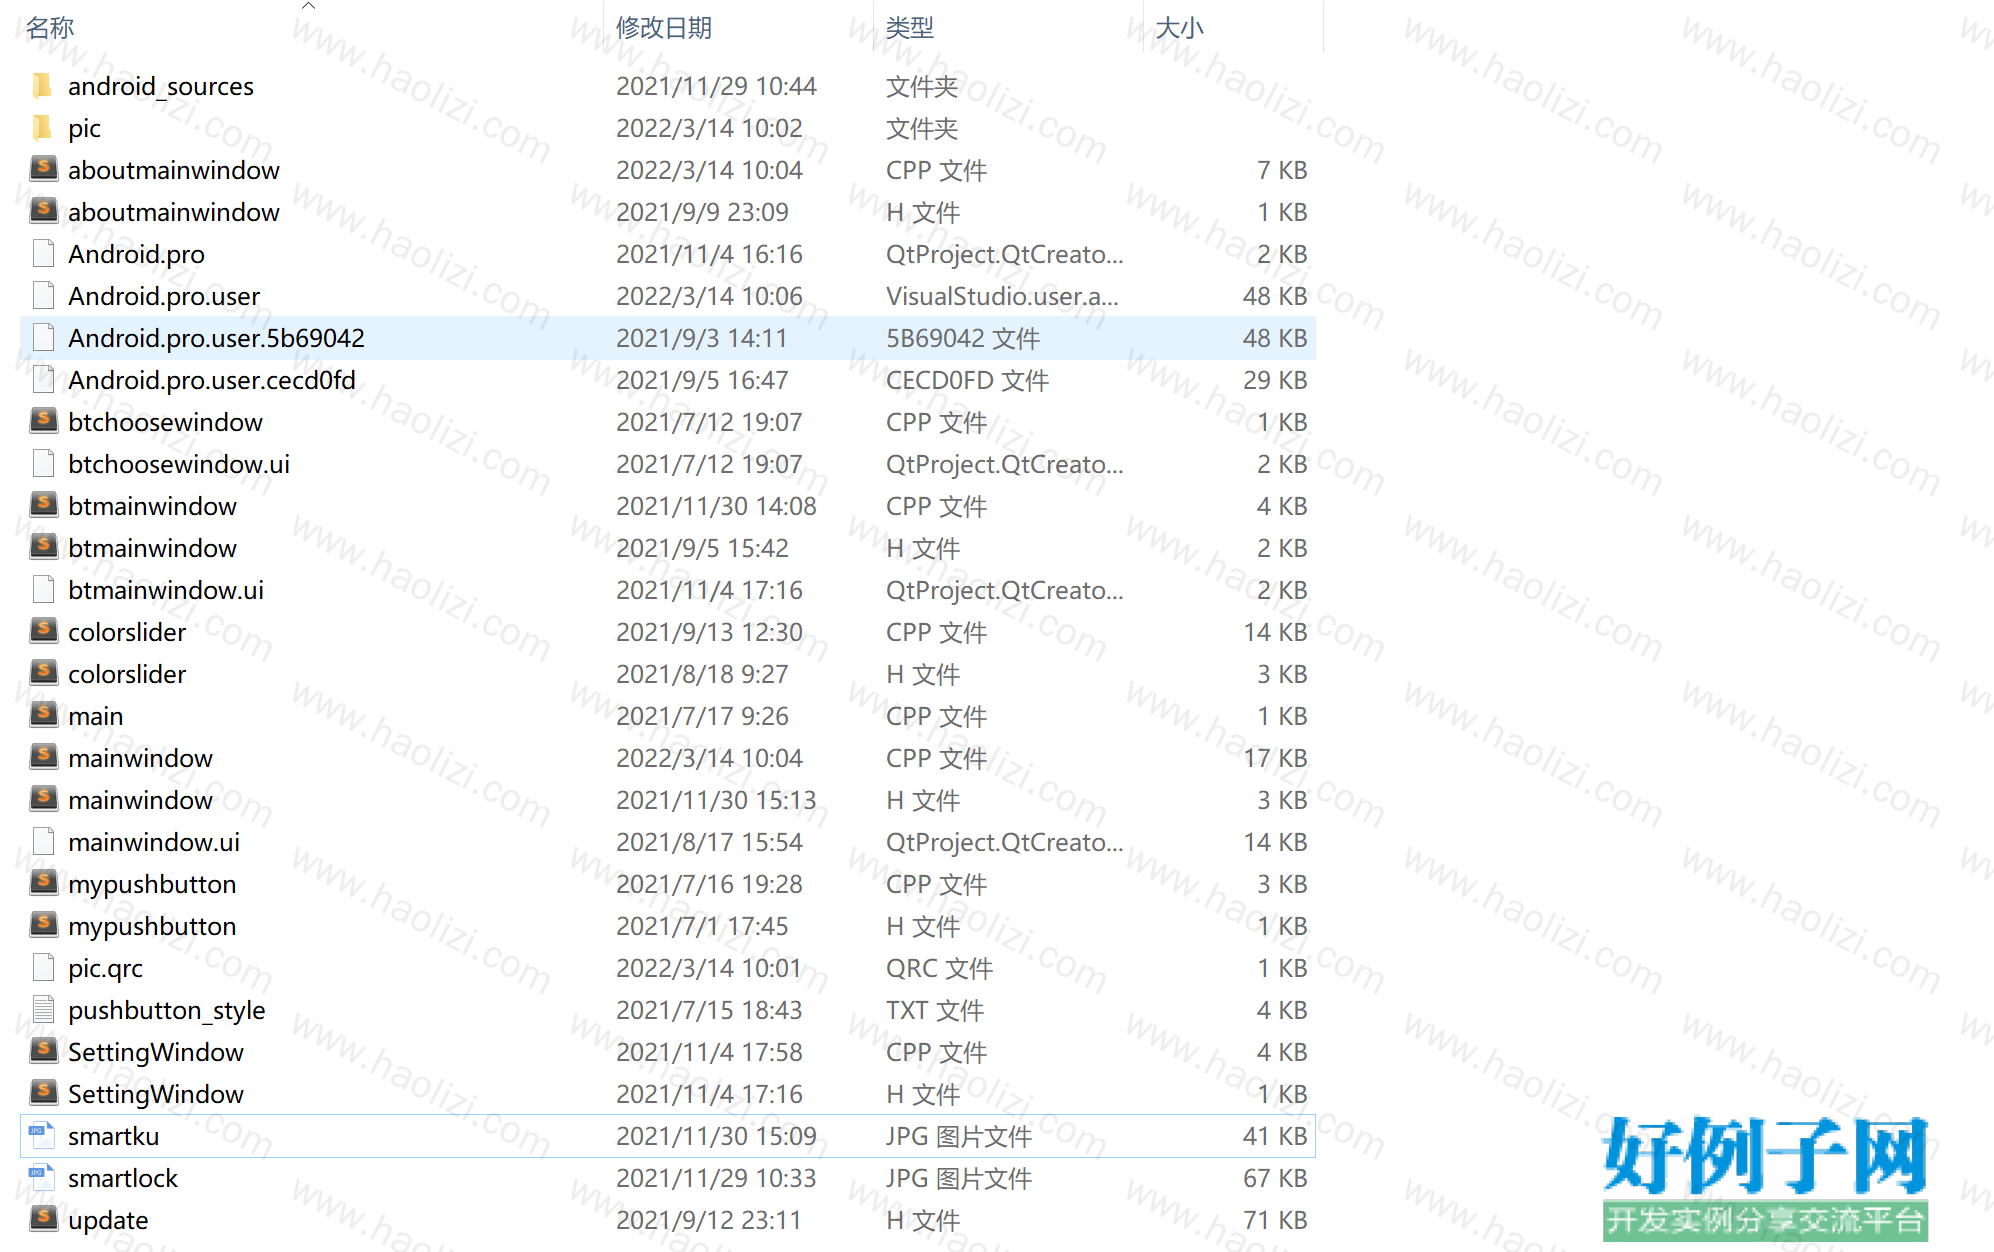The height and width of the screenshot is (1252, 1994).
Task: Click the colorslider H file icon
Action: (43, 674)
